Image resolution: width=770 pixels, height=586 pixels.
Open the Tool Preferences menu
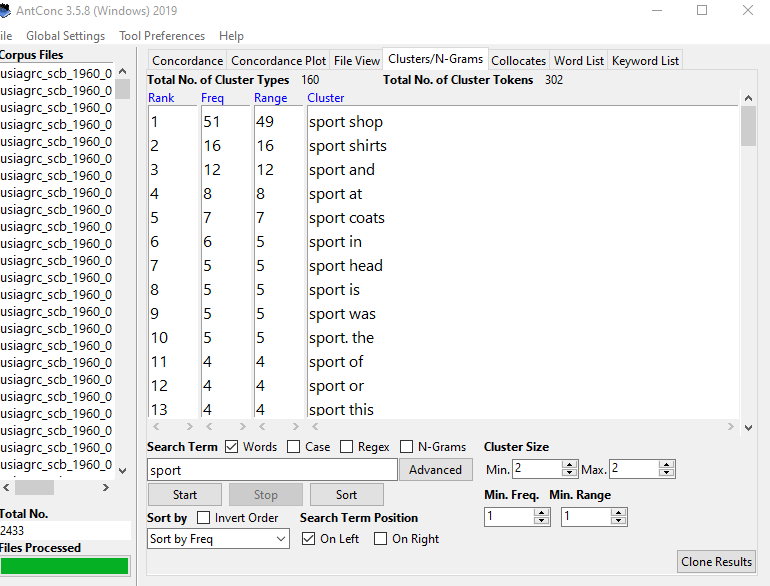coord(162,36)
